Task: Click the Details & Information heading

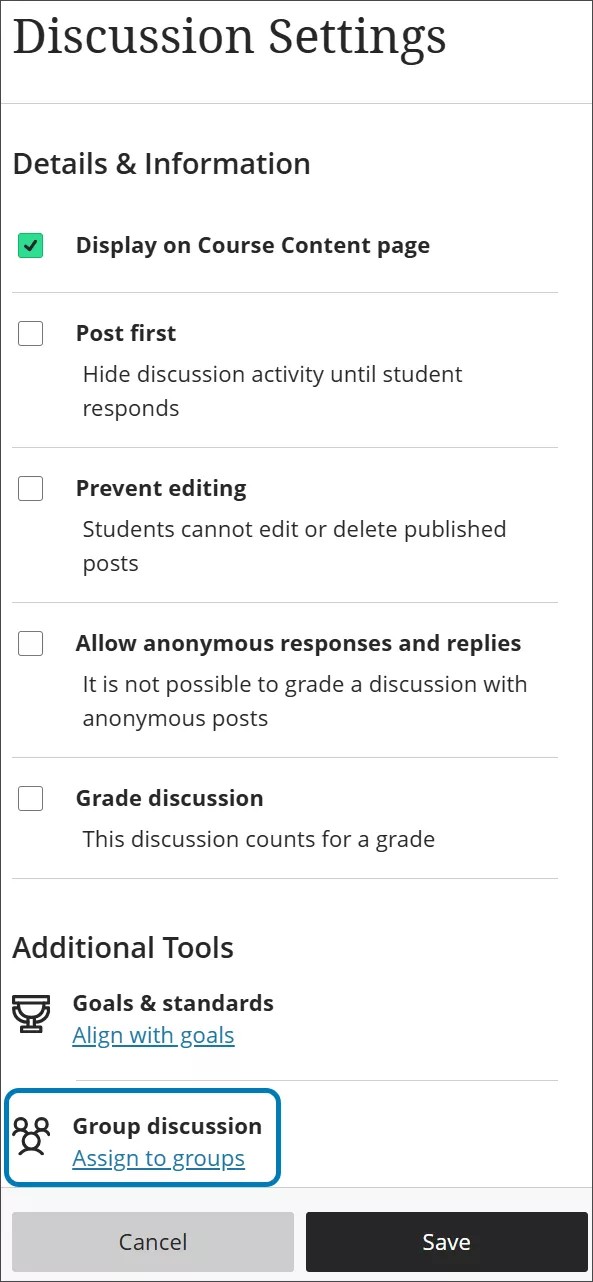Action: pyautogui.click(x=161, y=163)
